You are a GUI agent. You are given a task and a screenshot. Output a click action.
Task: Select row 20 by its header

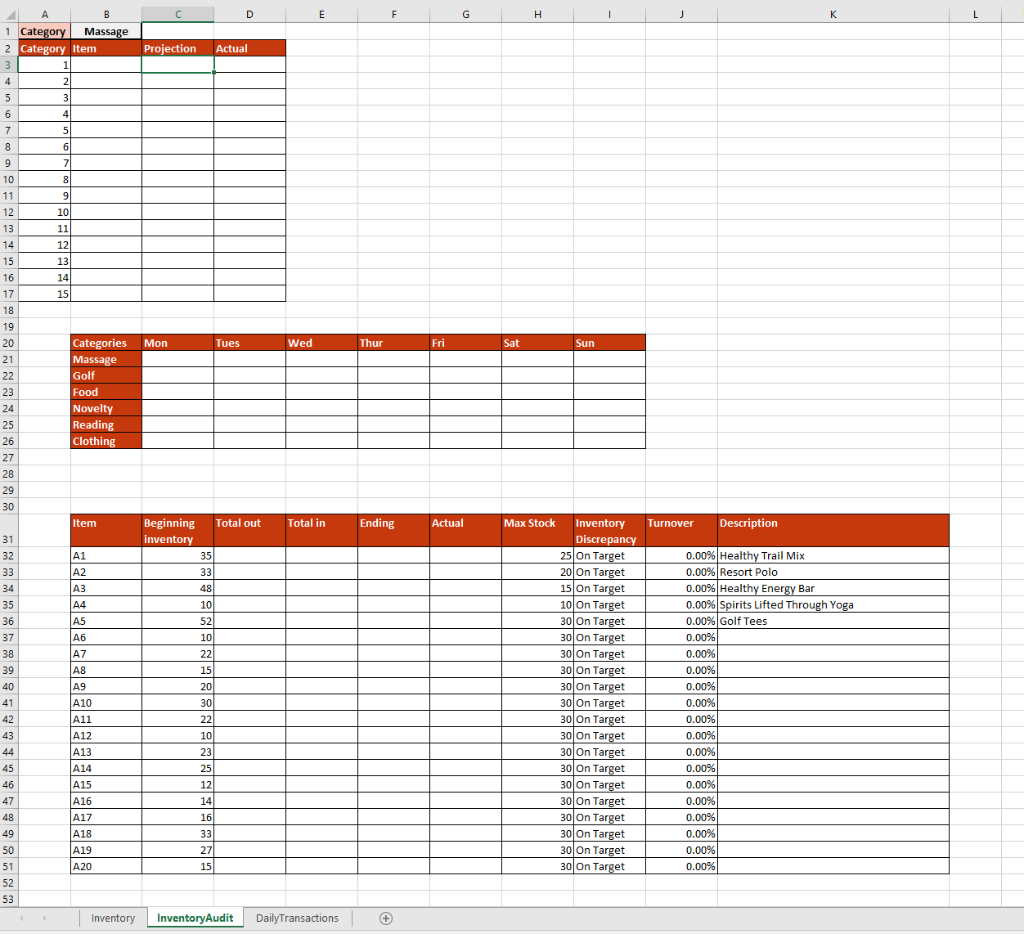click(9, 342)
